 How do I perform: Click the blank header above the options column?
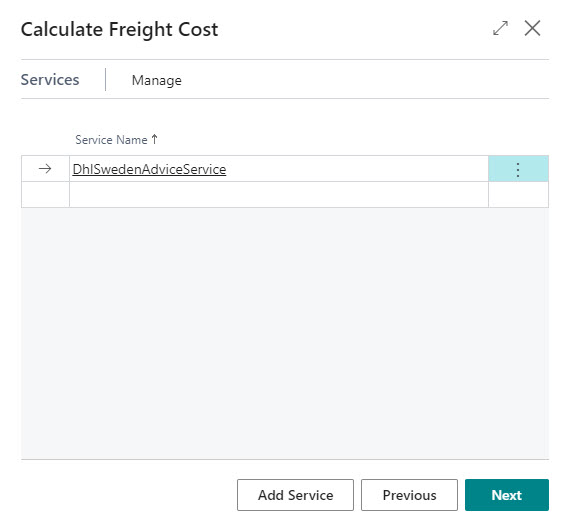tap(518, 140)
